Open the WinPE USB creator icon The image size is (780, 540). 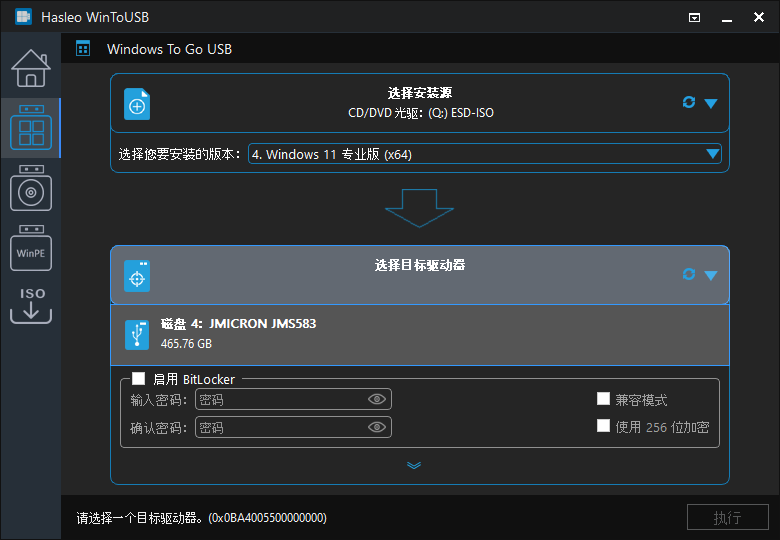(x=31, y=248)
